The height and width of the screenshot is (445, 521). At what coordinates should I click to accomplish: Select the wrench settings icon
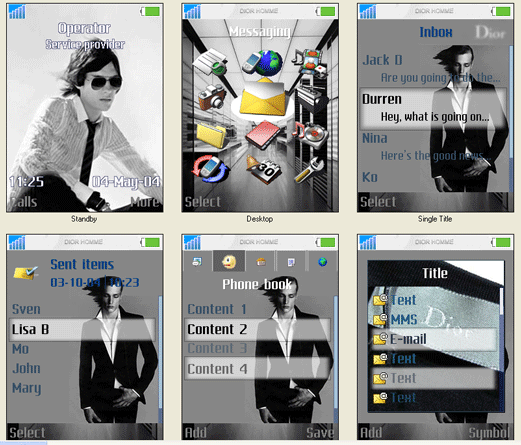pos(309,170)
